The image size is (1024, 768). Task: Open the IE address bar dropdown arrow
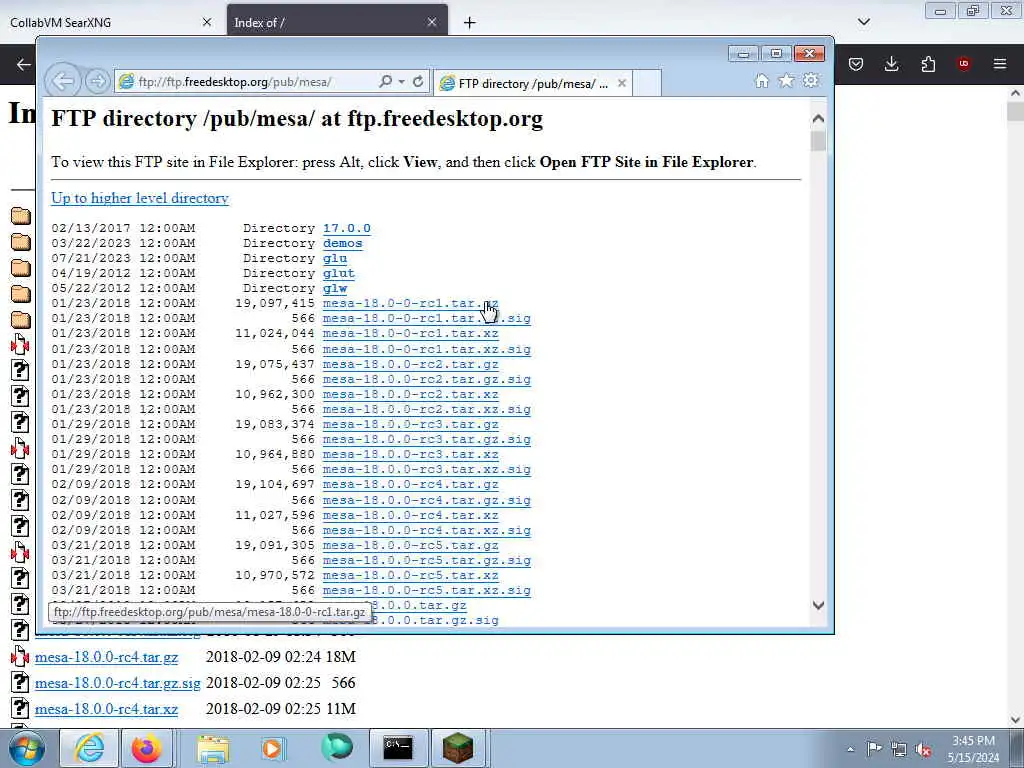pos(402,82)
